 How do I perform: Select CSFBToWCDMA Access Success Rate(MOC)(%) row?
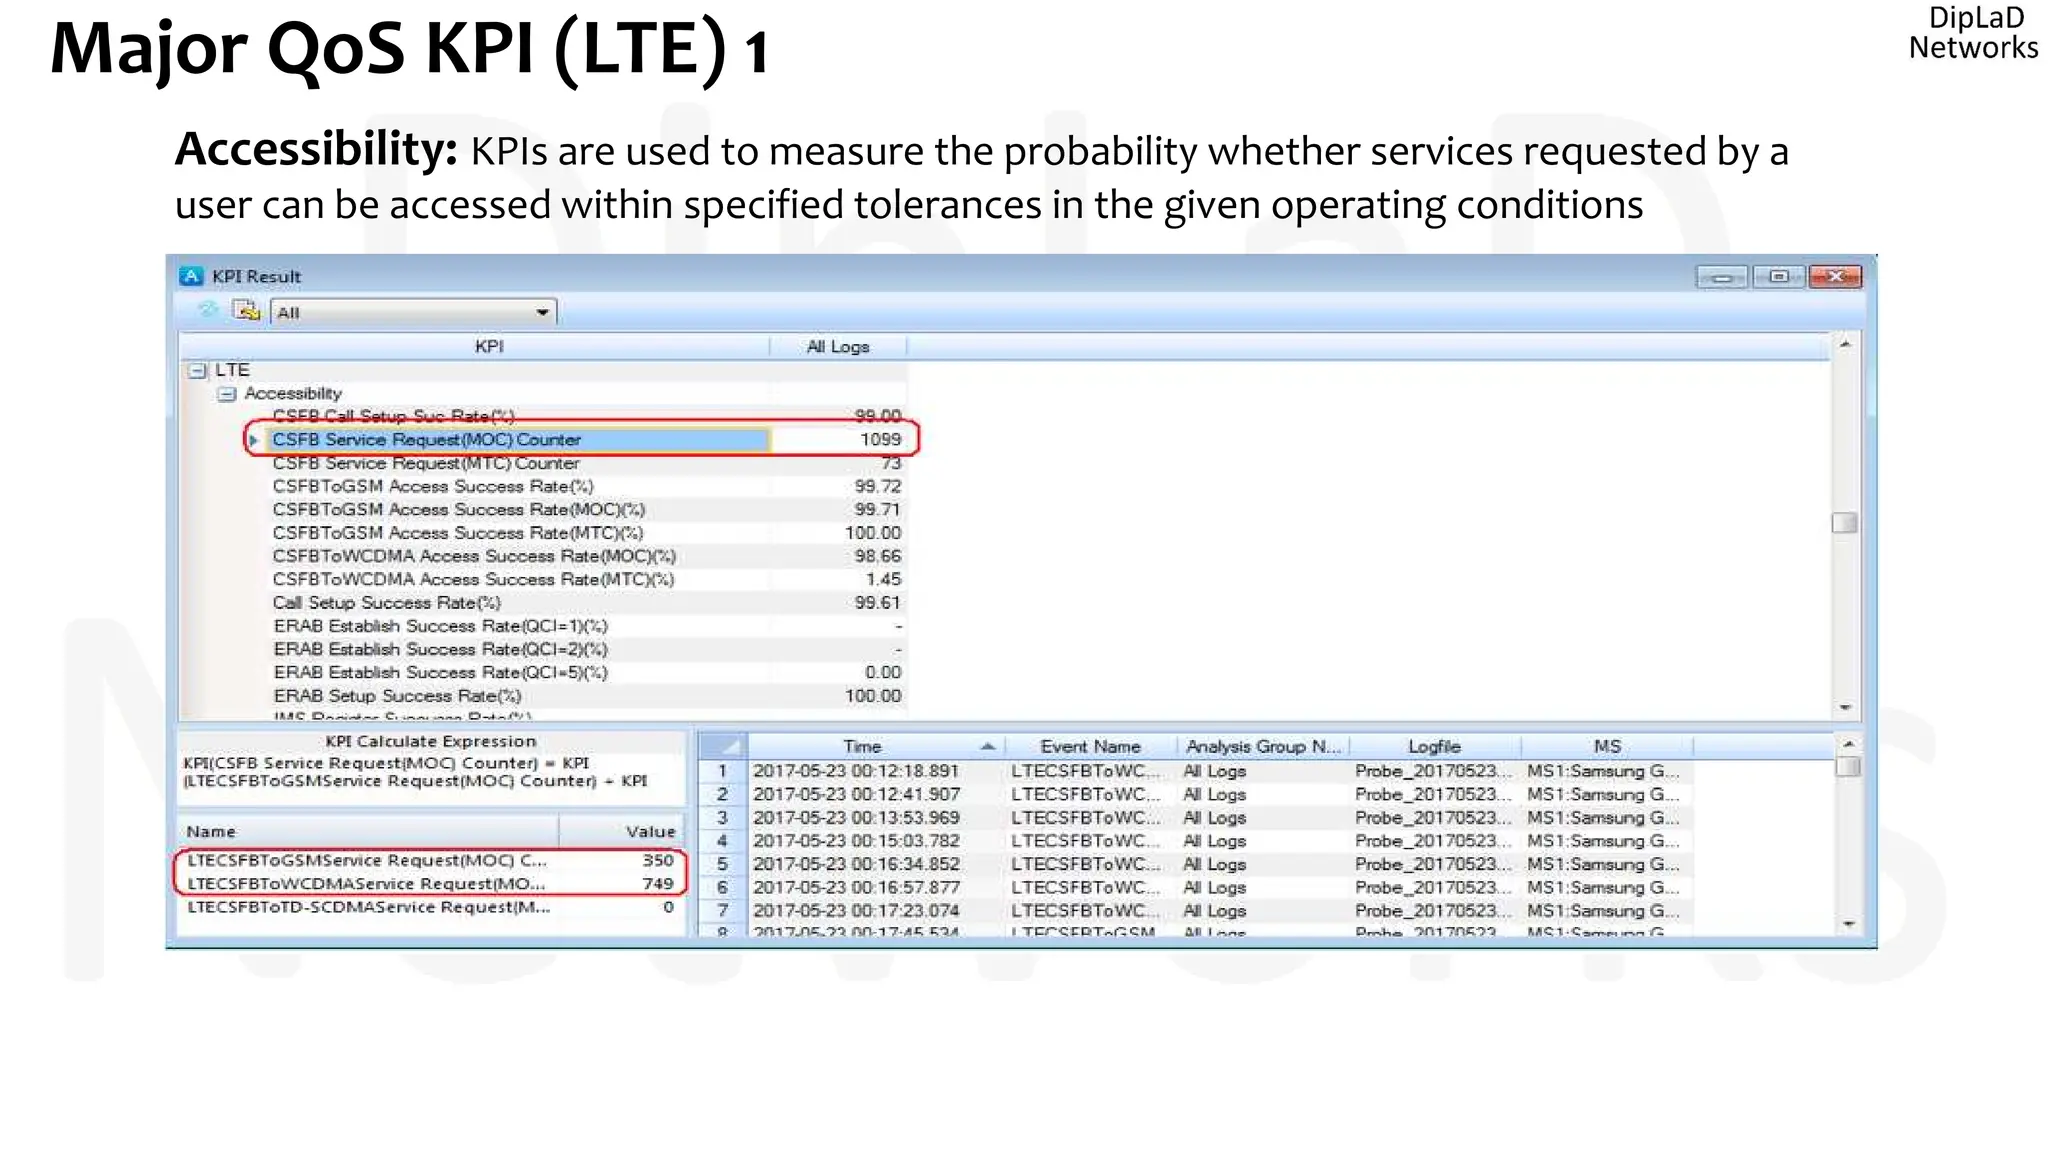587,556
